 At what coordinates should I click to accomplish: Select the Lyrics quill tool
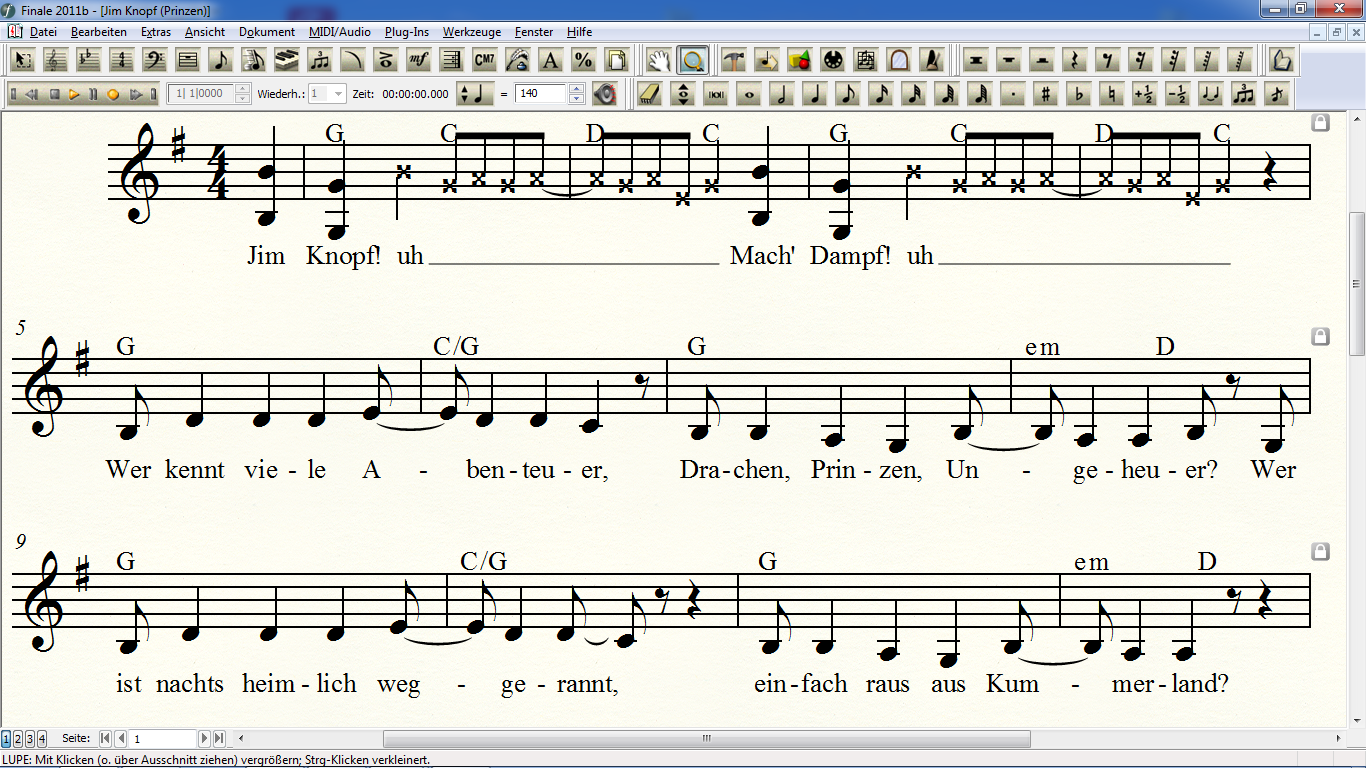518,60
